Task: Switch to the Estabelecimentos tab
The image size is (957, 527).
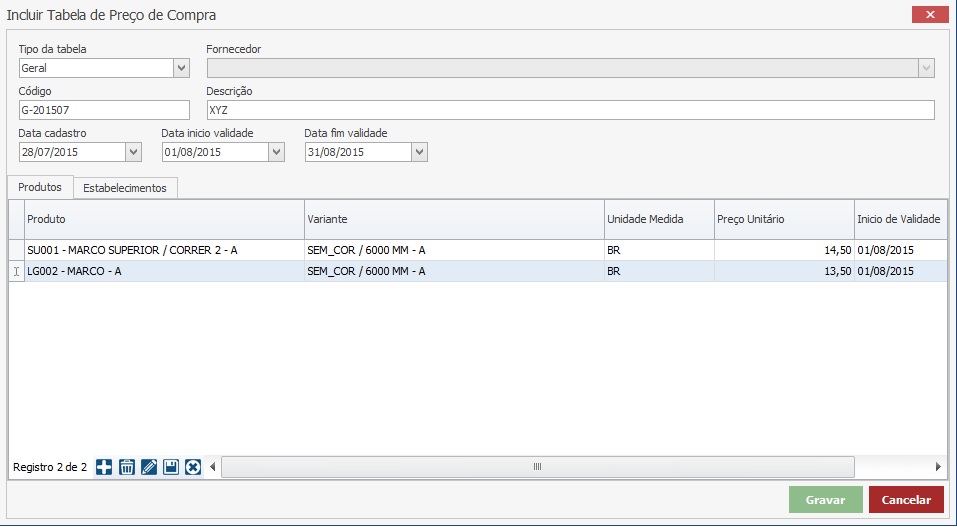Action: tap(125, 188)
